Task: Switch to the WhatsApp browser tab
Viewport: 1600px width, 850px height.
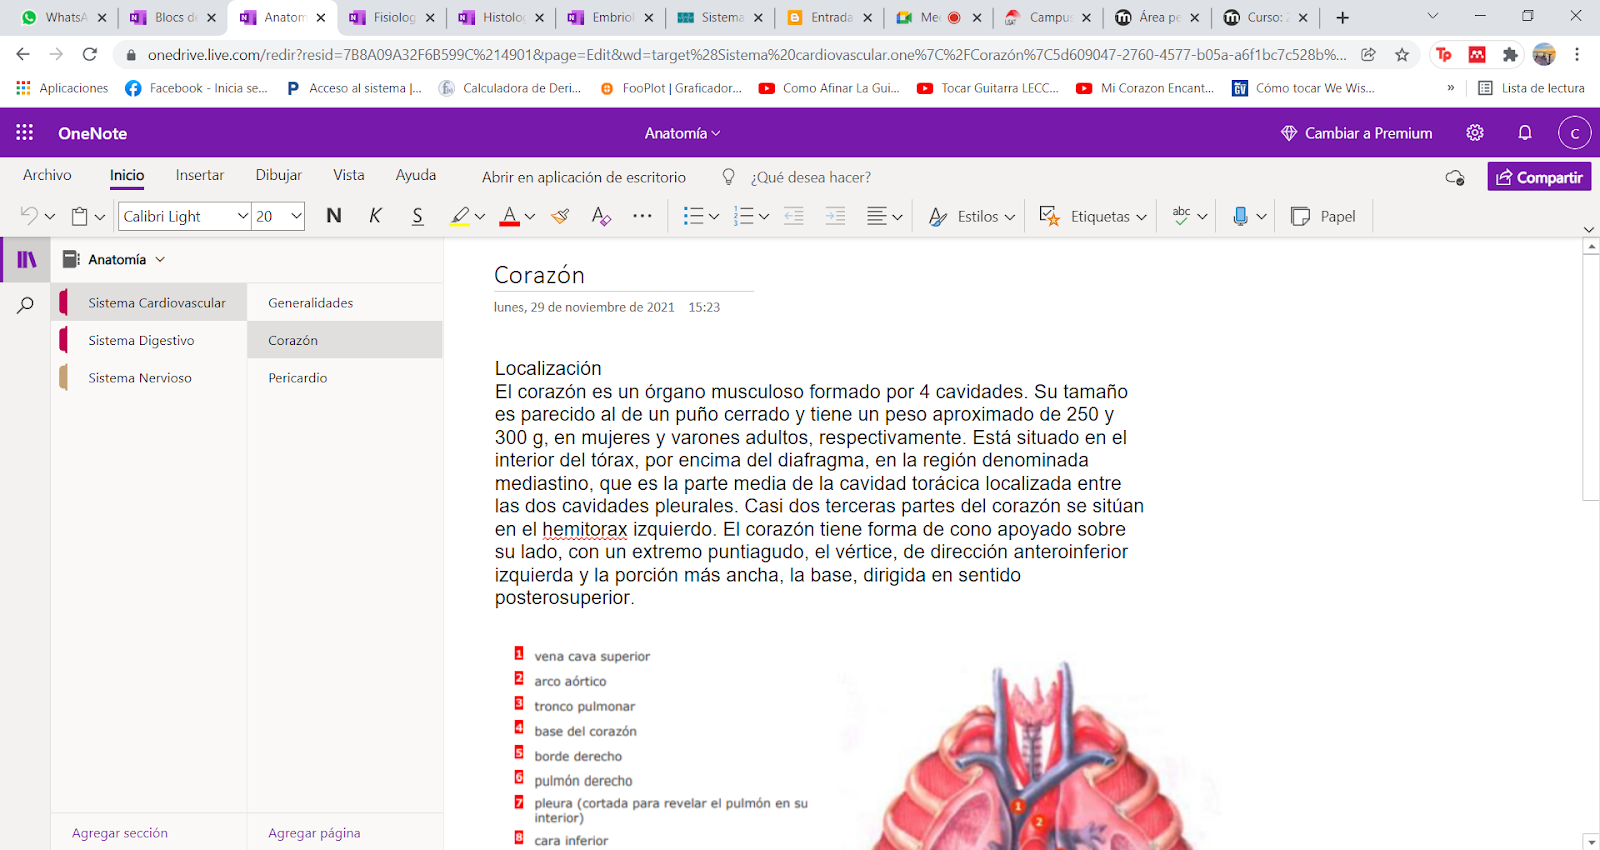Action: 64,17
